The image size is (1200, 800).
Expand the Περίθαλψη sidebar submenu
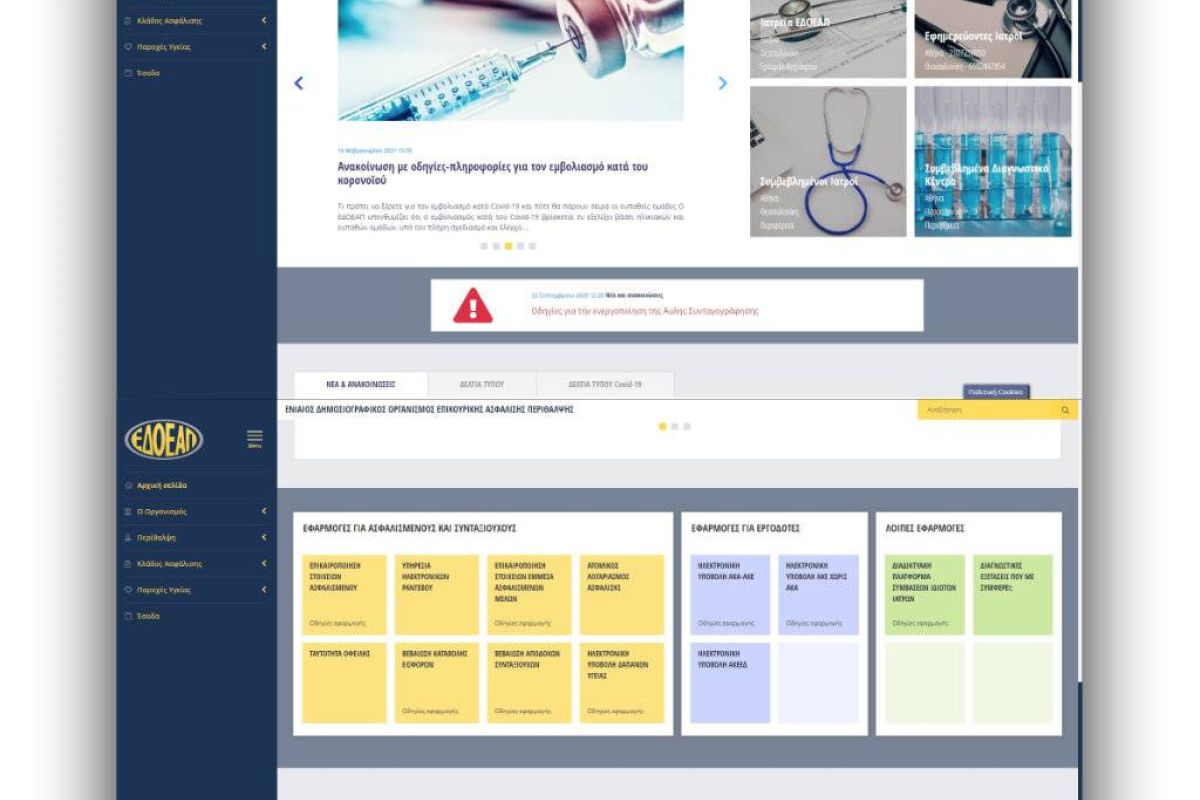click(x=264, y=538)
